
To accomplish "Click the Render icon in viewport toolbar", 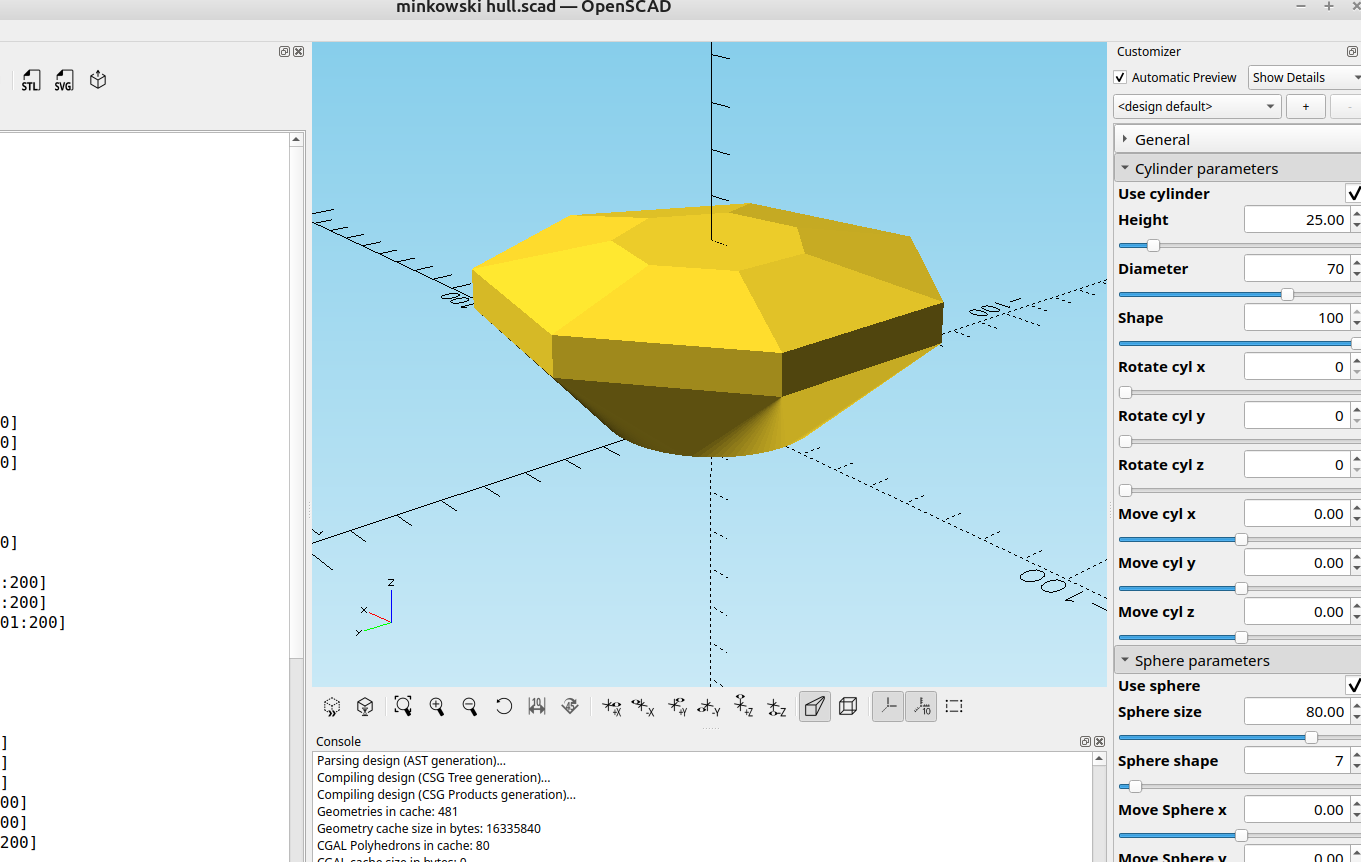I will tap(365, 706).
